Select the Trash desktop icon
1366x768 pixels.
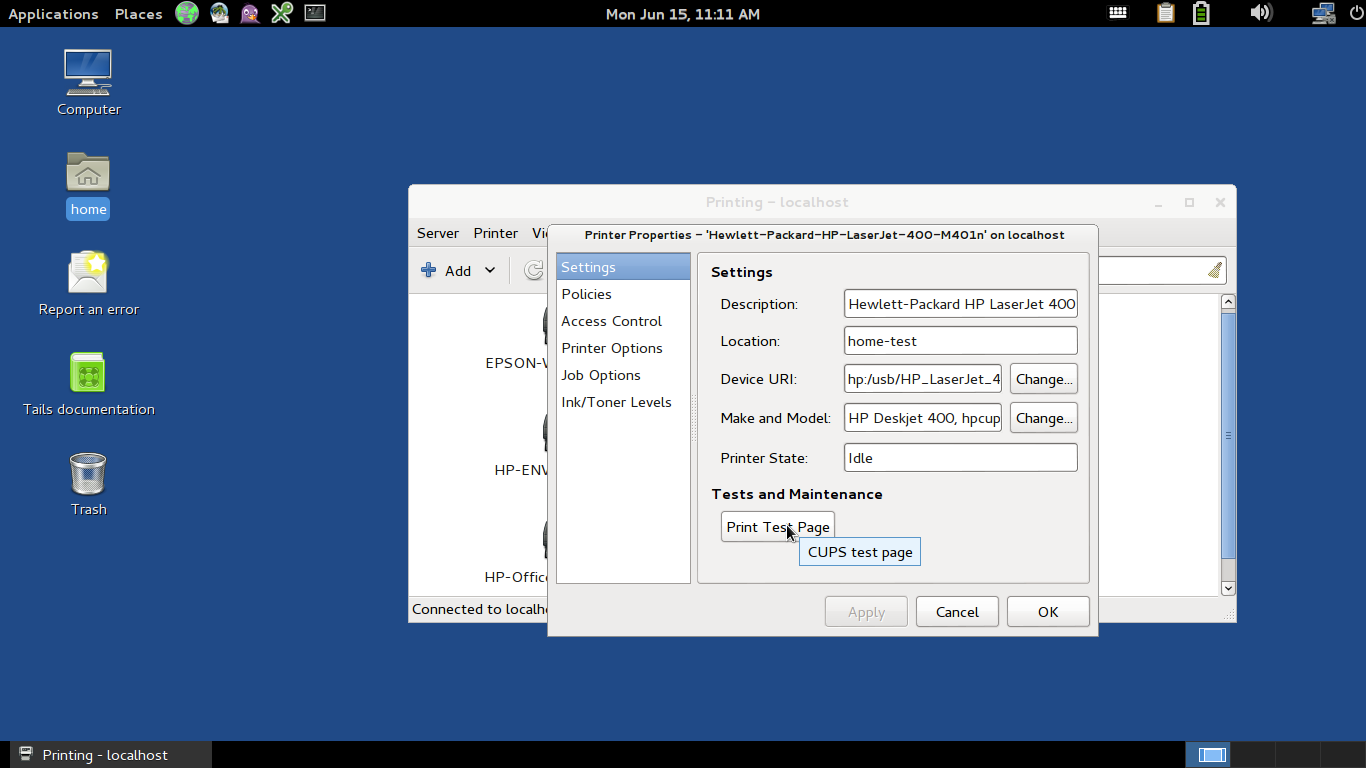click(88, 484)
